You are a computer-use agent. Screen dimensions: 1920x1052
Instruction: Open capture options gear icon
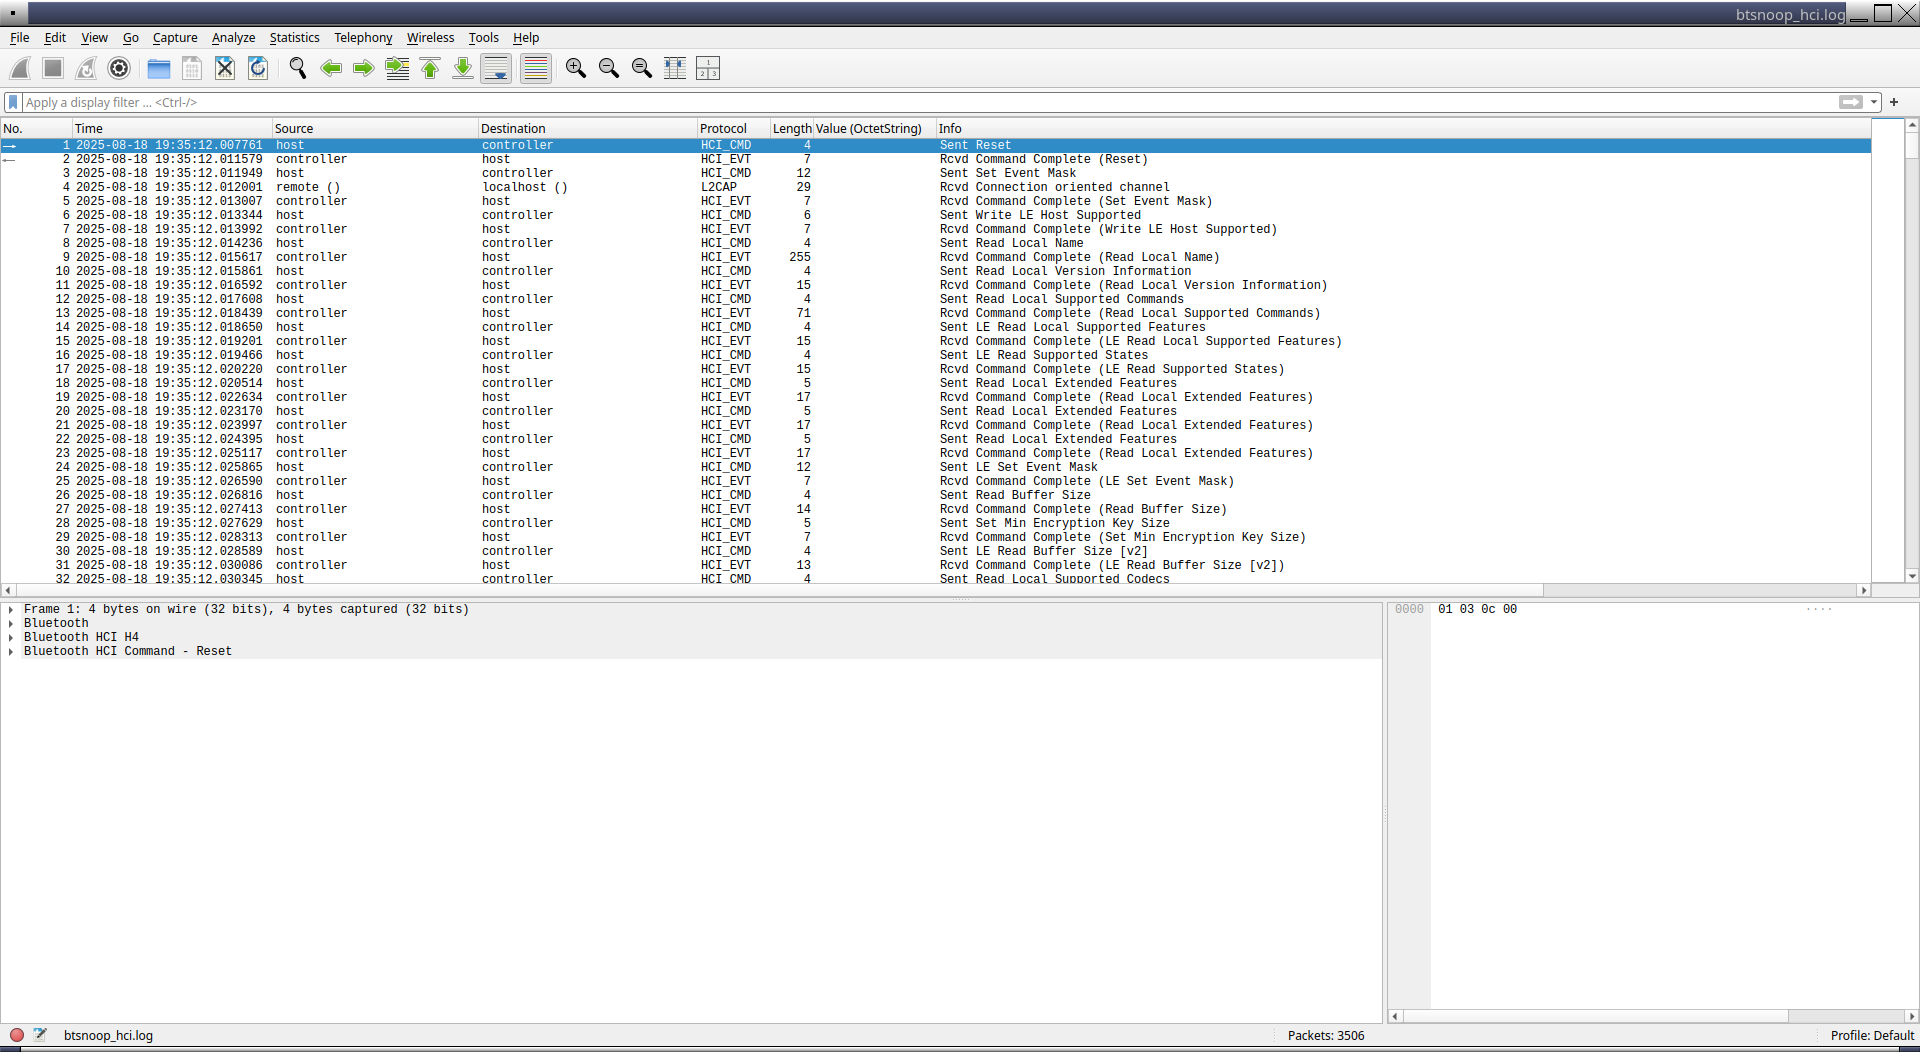[x=119, y=68]
